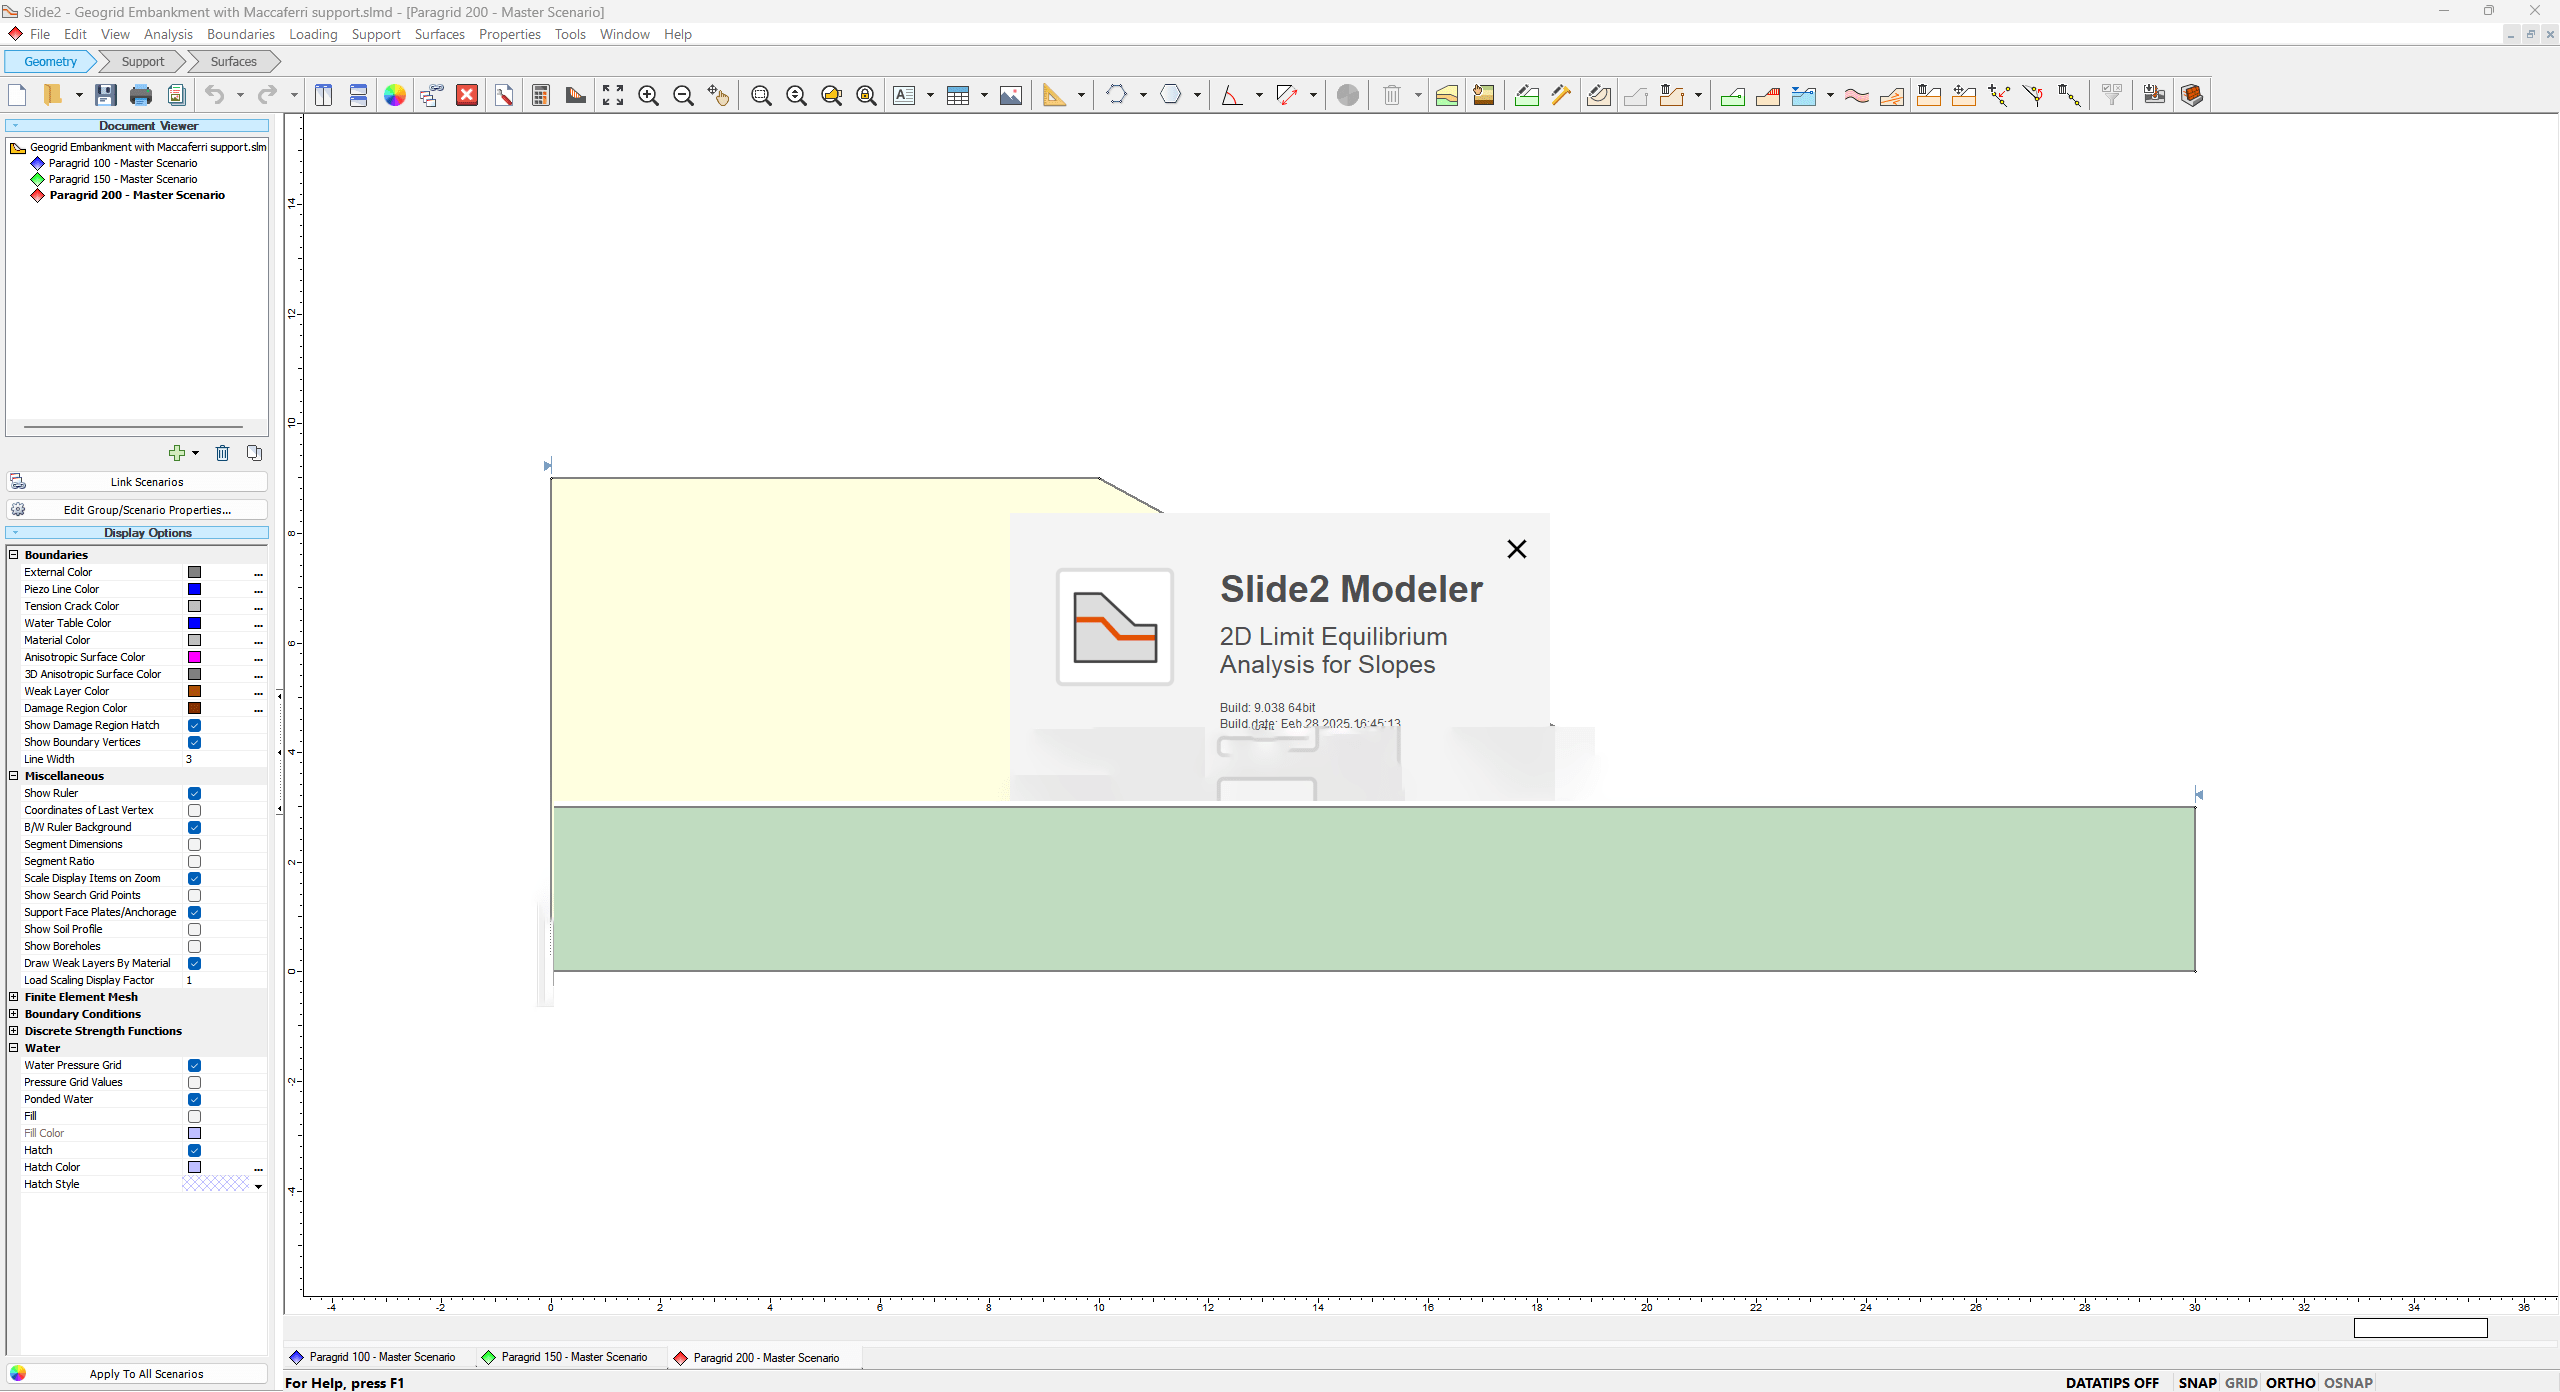Click the Apply To All Scenarios button

[136, 1374]
